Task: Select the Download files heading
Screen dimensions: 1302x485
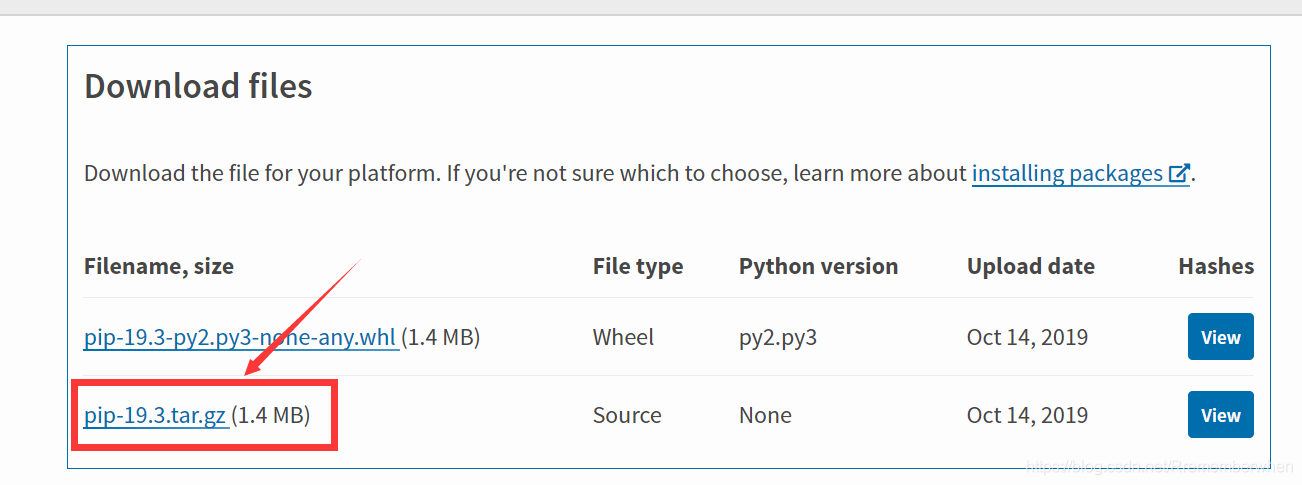Action: [x=198, y=86]
